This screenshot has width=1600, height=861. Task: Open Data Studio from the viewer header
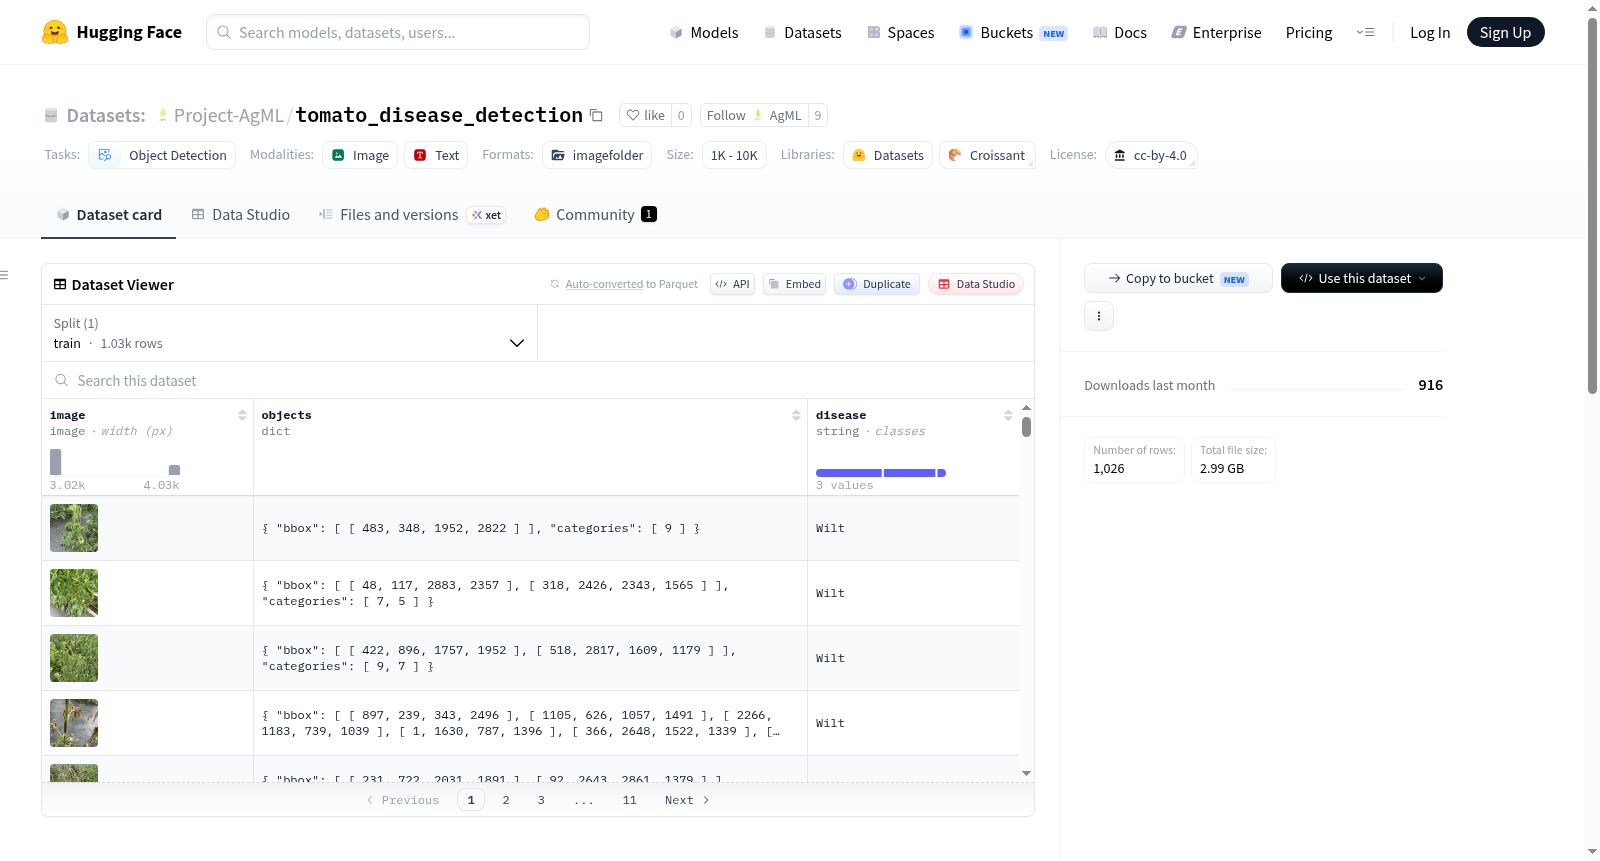[976, 284]
